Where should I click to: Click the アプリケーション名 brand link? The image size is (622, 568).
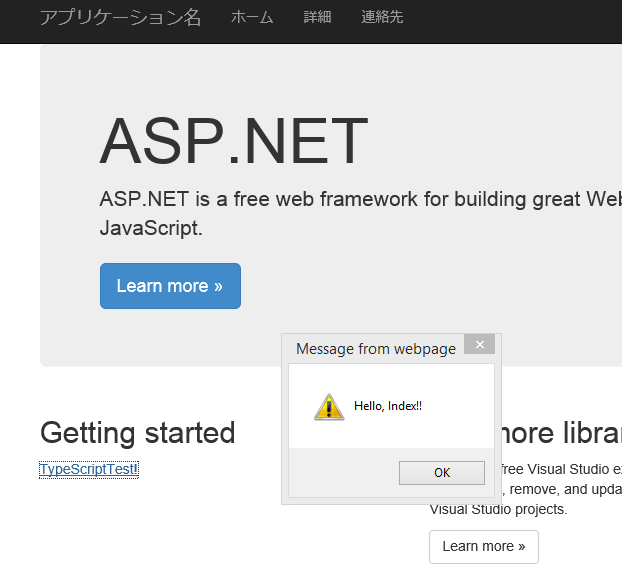[x=120, y=17]
